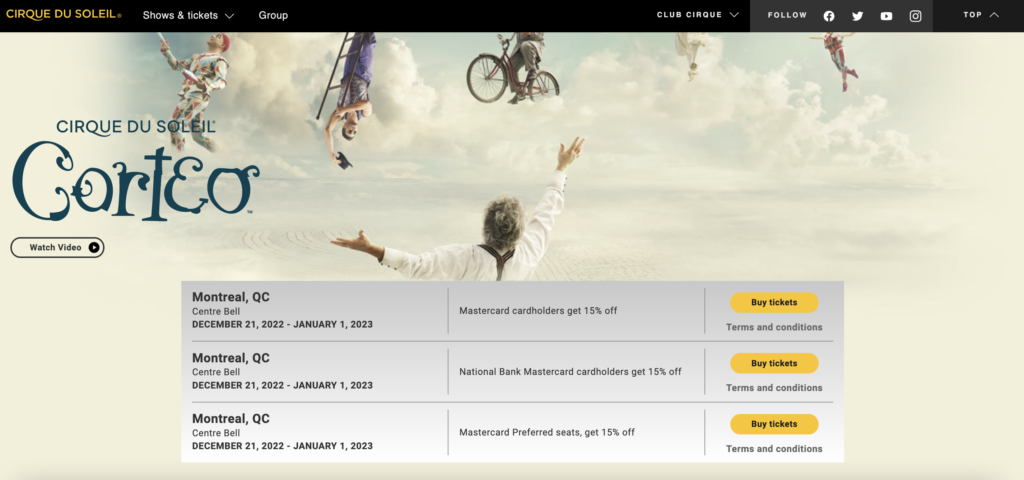This screenshot has width=1024, height=480.
Task: Play the Watch Video button
Action: click(57, 247)
